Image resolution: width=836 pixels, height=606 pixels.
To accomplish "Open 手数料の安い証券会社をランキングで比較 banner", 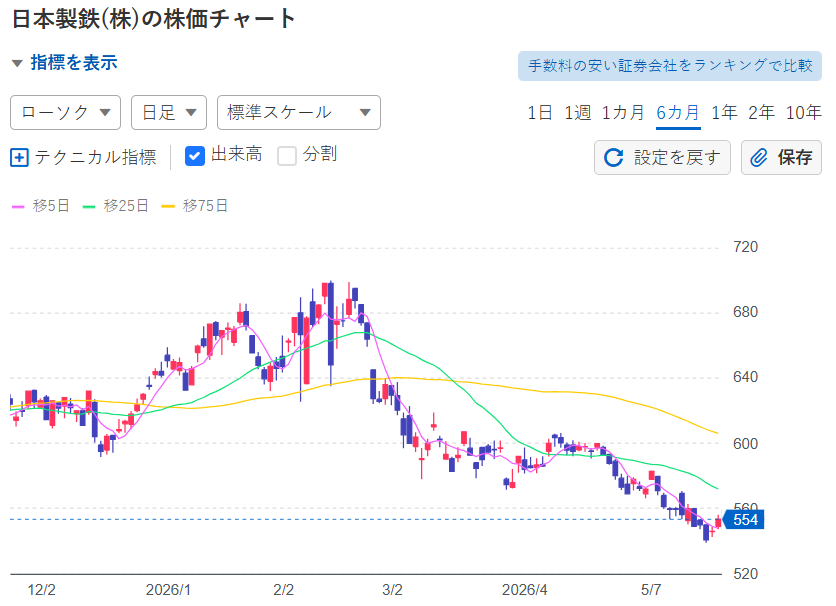I will coord(670,66).
